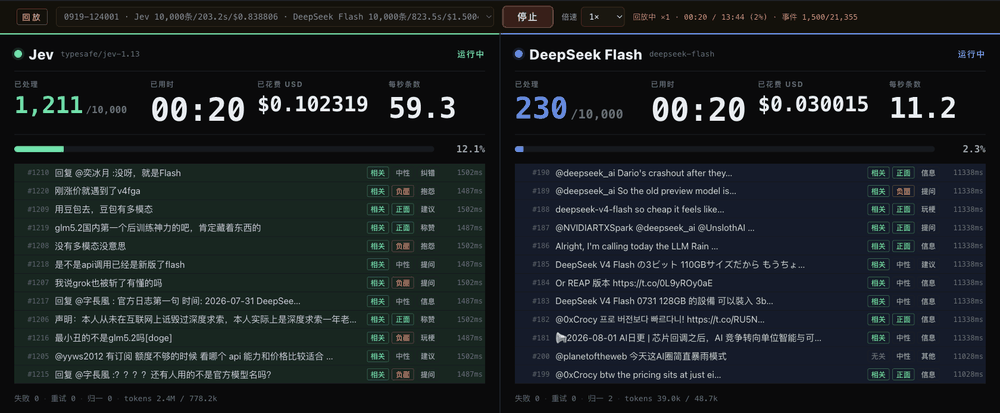Viewport: 1000px width, 413px height.
Task: Select row #1209 用豆包去，豆包有多模态
Action: [249, 210]
